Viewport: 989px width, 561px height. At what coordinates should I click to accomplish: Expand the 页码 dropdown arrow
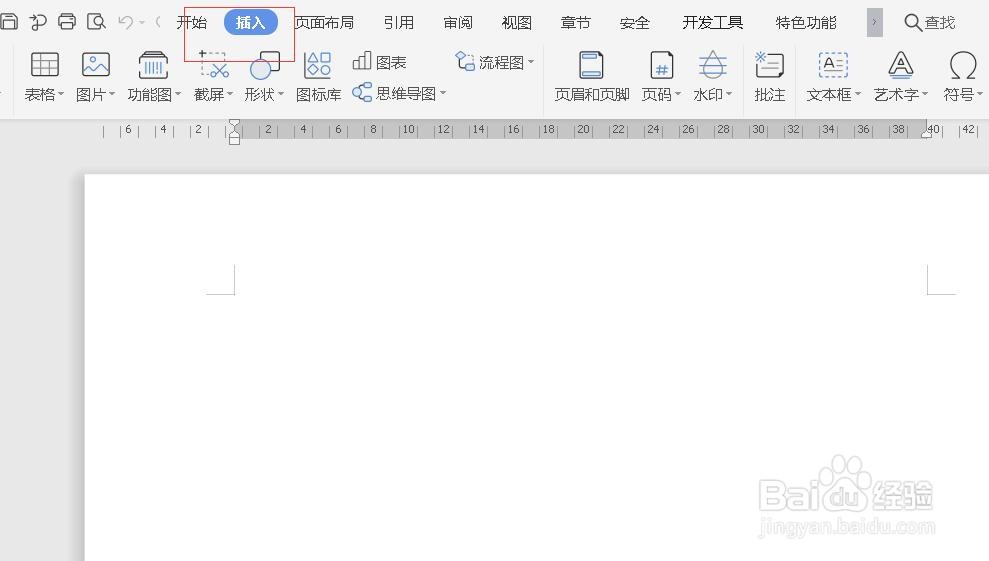click(678, 94)
